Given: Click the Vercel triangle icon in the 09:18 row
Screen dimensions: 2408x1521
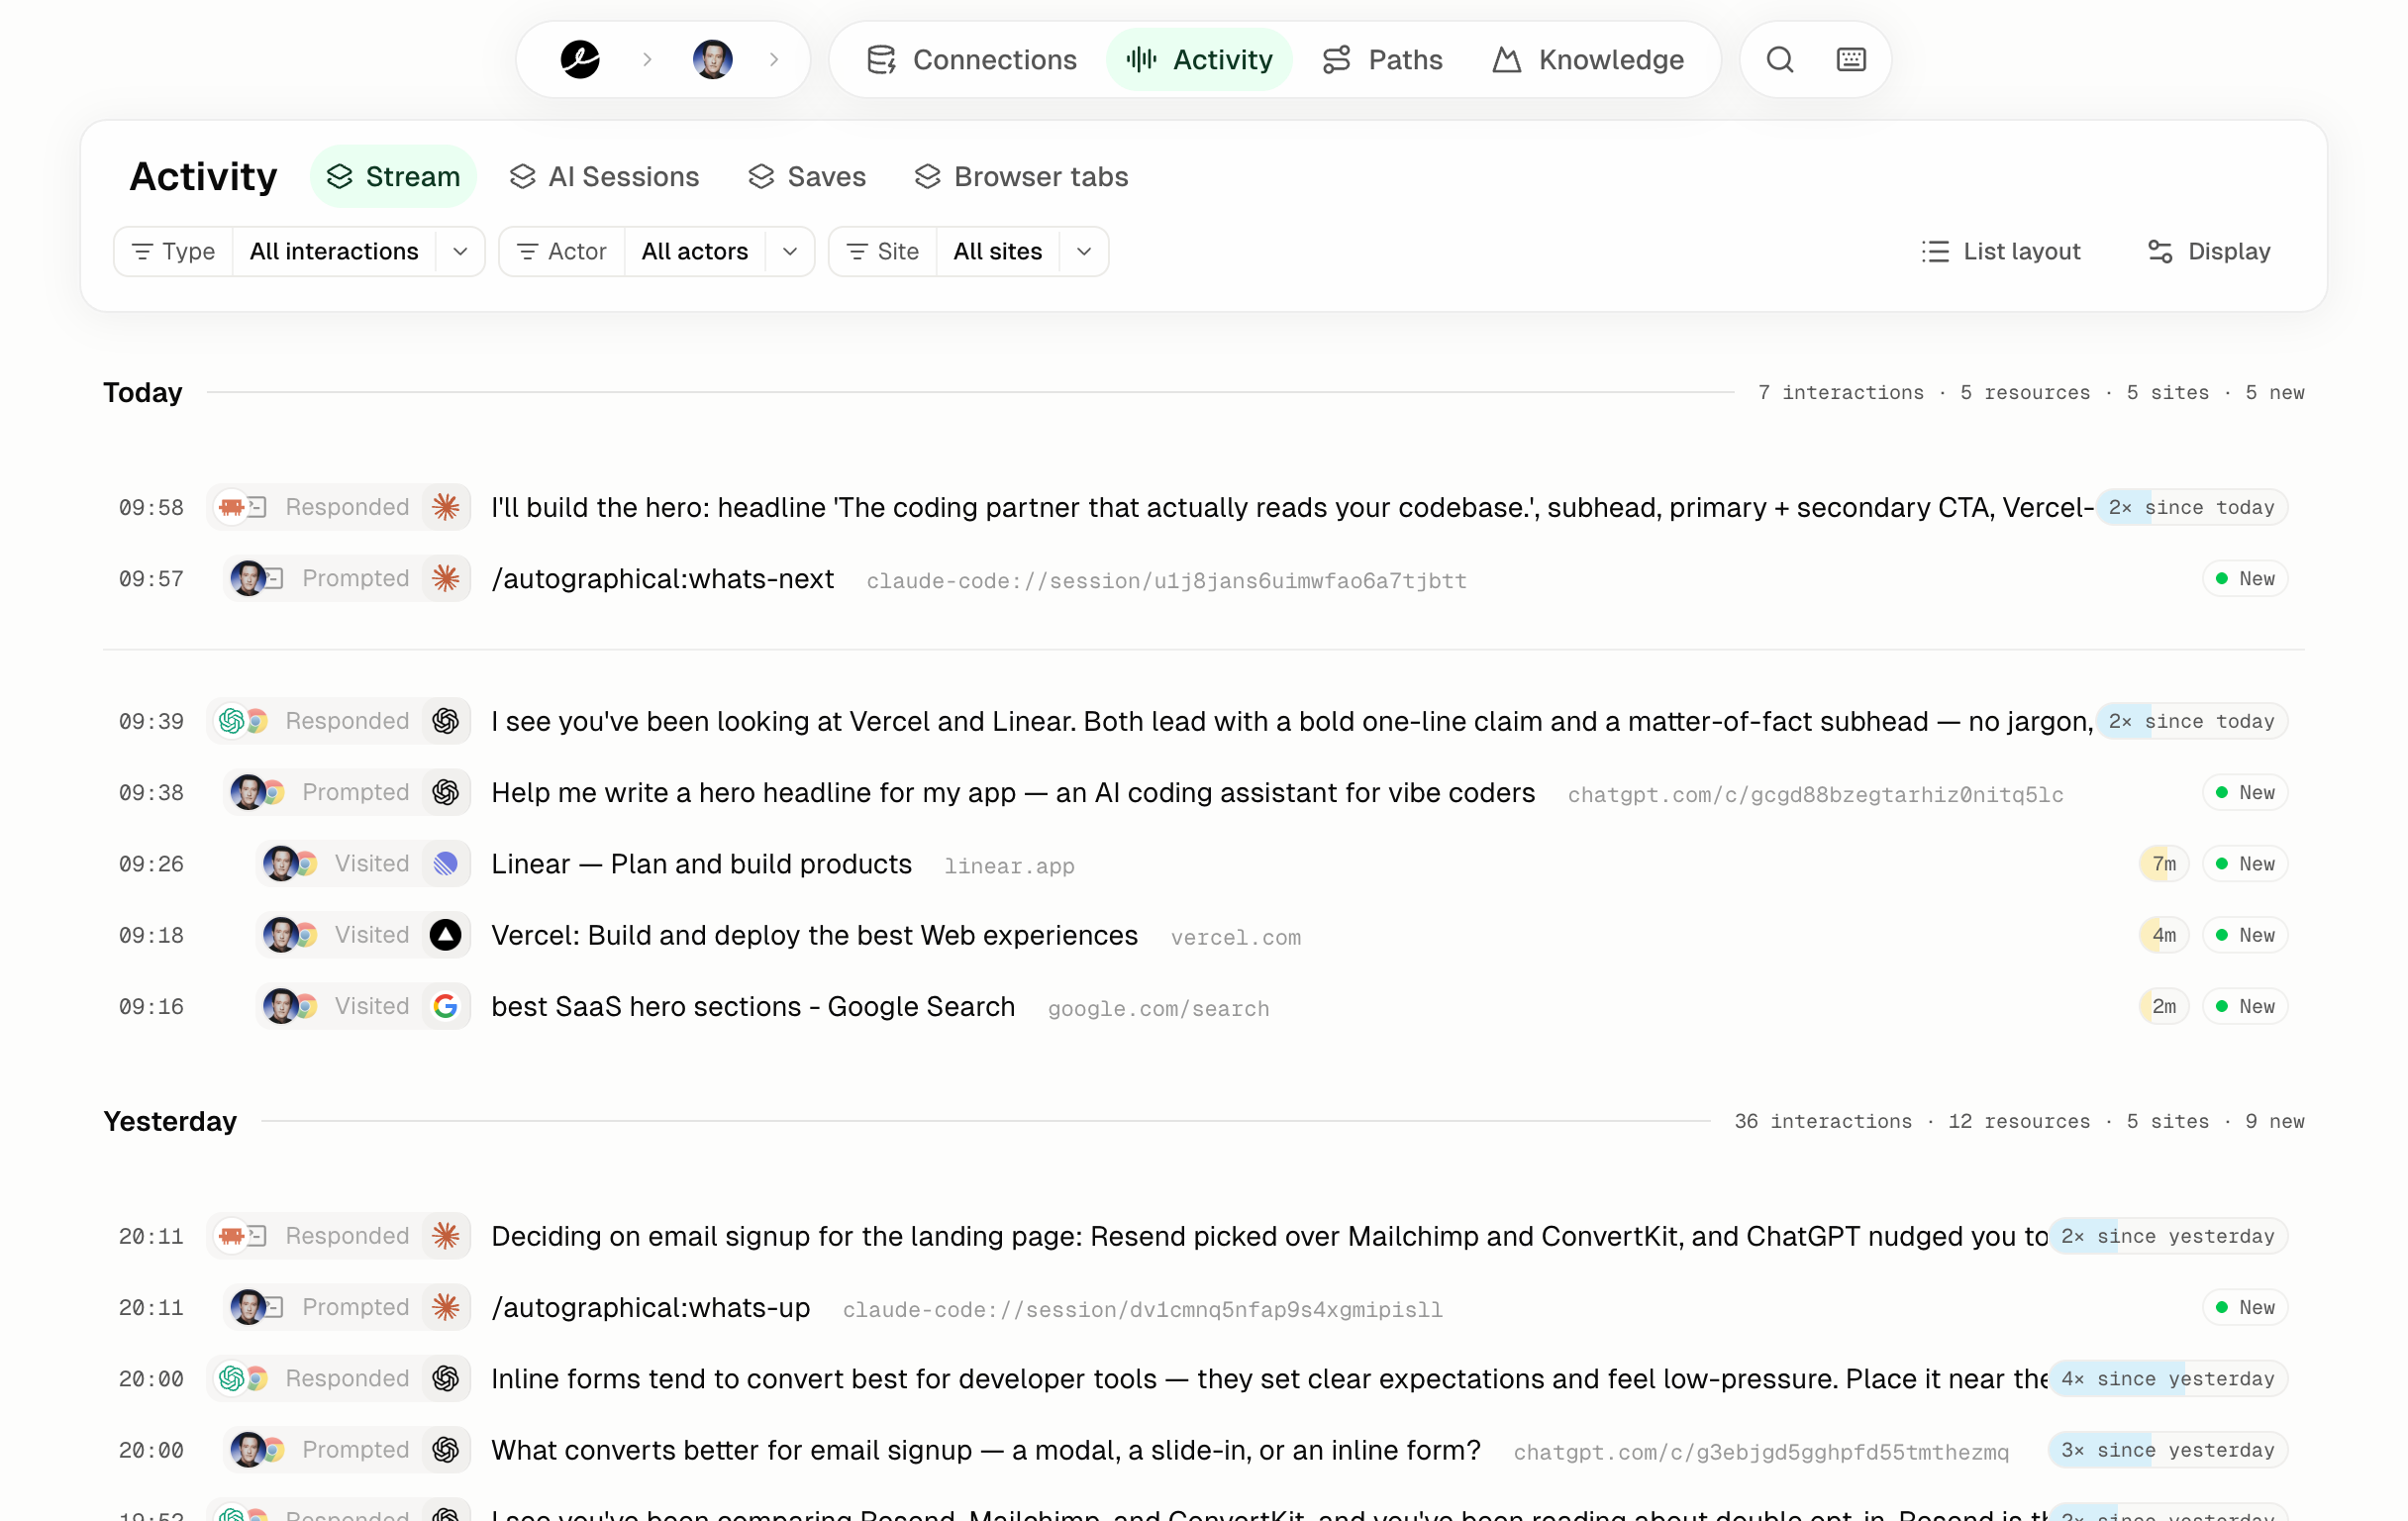Looking at the screenshot, I should coord(446,935).
